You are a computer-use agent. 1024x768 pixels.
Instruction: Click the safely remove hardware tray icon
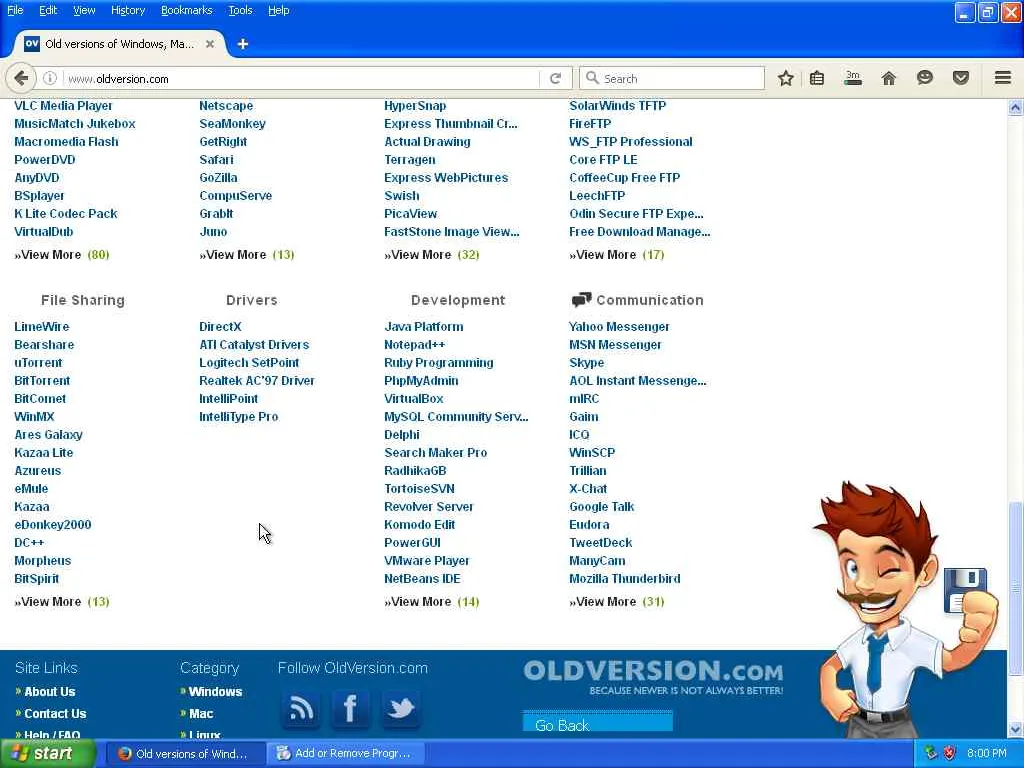931,753
